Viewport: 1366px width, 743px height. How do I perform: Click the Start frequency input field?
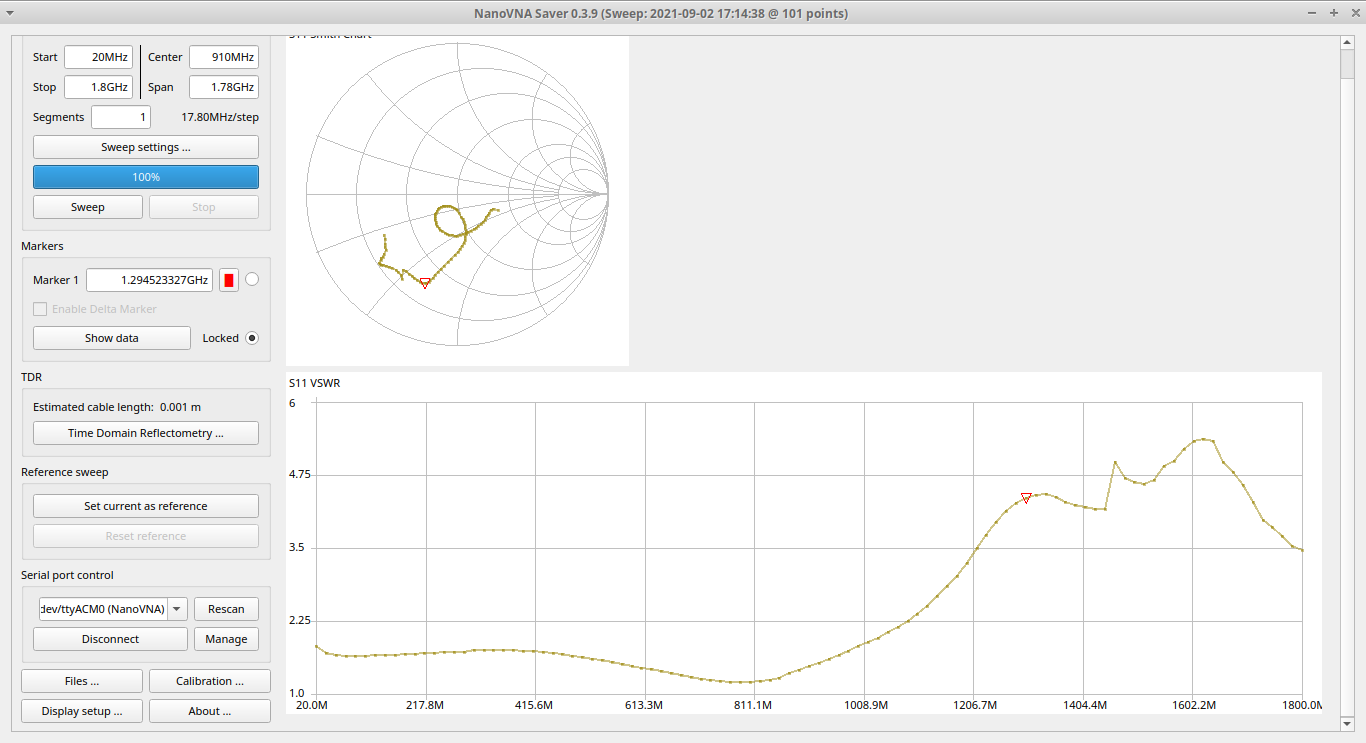coord(99,57)
